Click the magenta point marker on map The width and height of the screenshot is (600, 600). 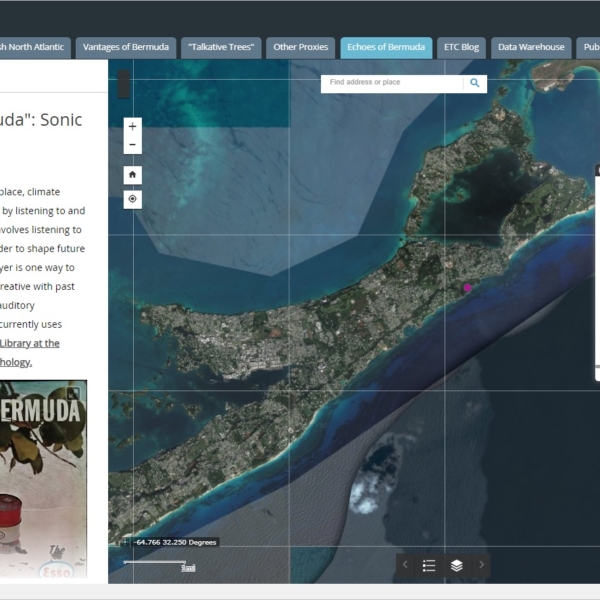[x=467, y=288]
